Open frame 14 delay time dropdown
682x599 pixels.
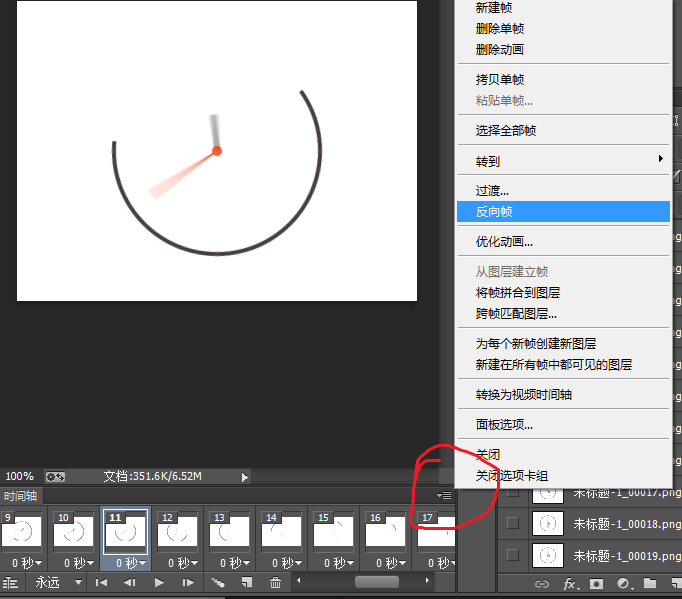click(x=287, y=563)
